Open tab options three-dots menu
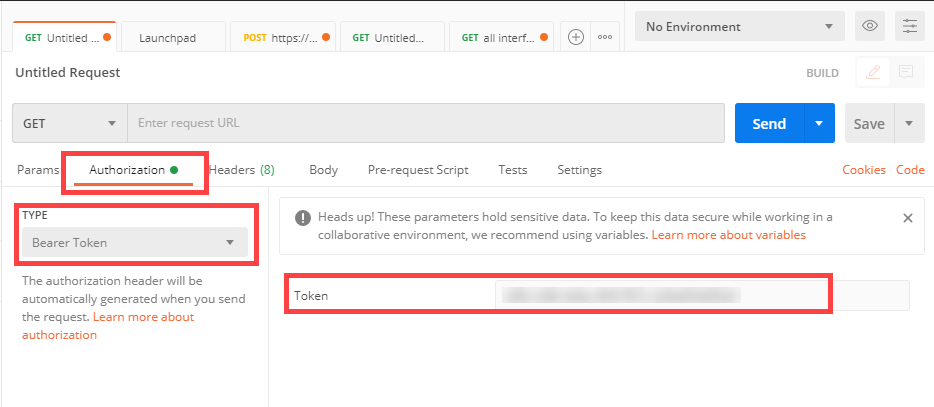 coord(605,37)
